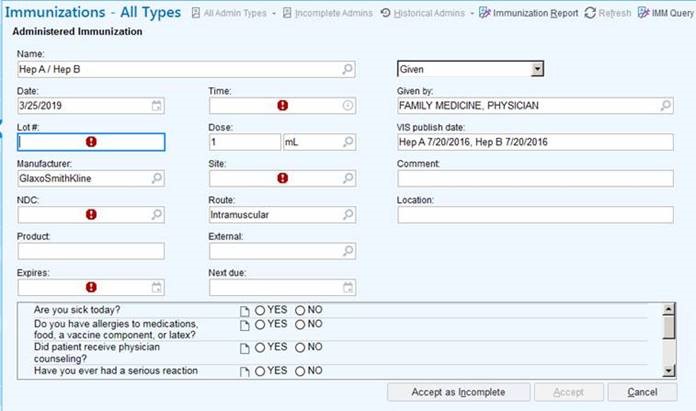Click note icon for allergies question
This screenshot has width=696, height=411.
pyautogui.click(x=245, y=325)
